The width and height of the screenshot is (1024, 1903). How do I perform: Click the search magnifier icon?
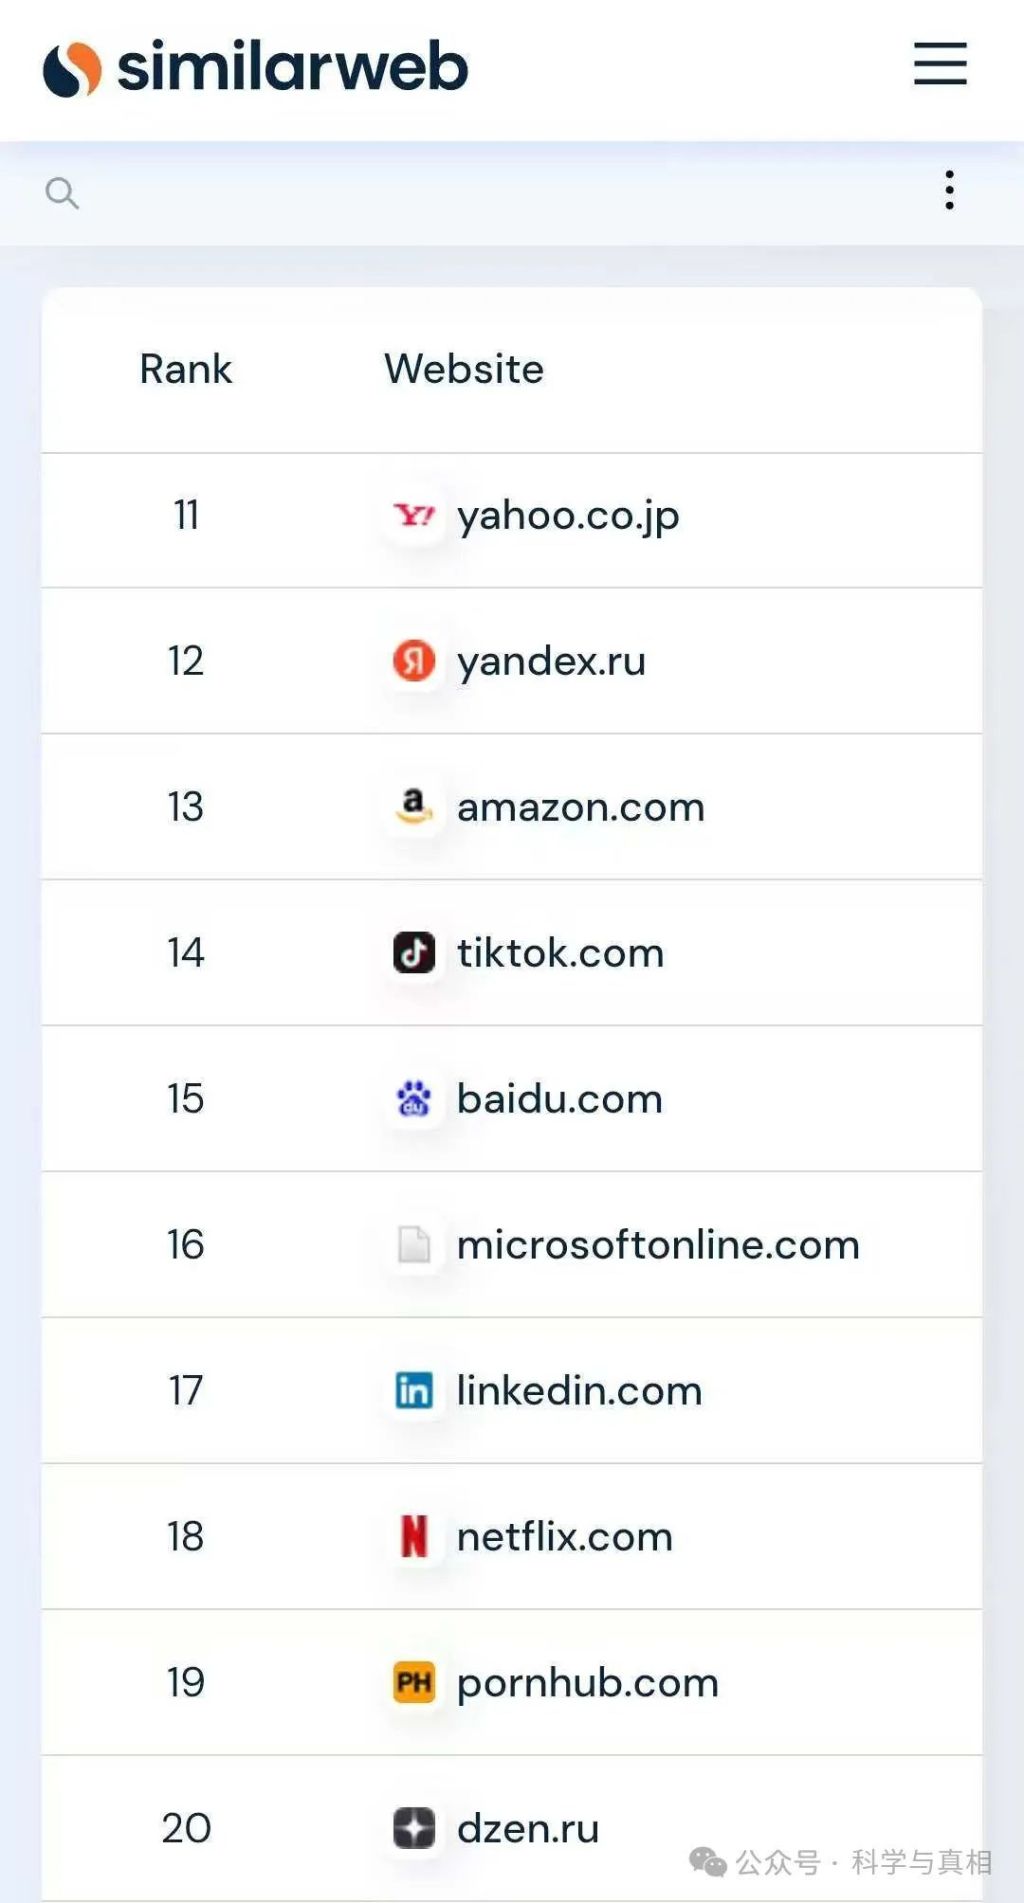(62, 192)
